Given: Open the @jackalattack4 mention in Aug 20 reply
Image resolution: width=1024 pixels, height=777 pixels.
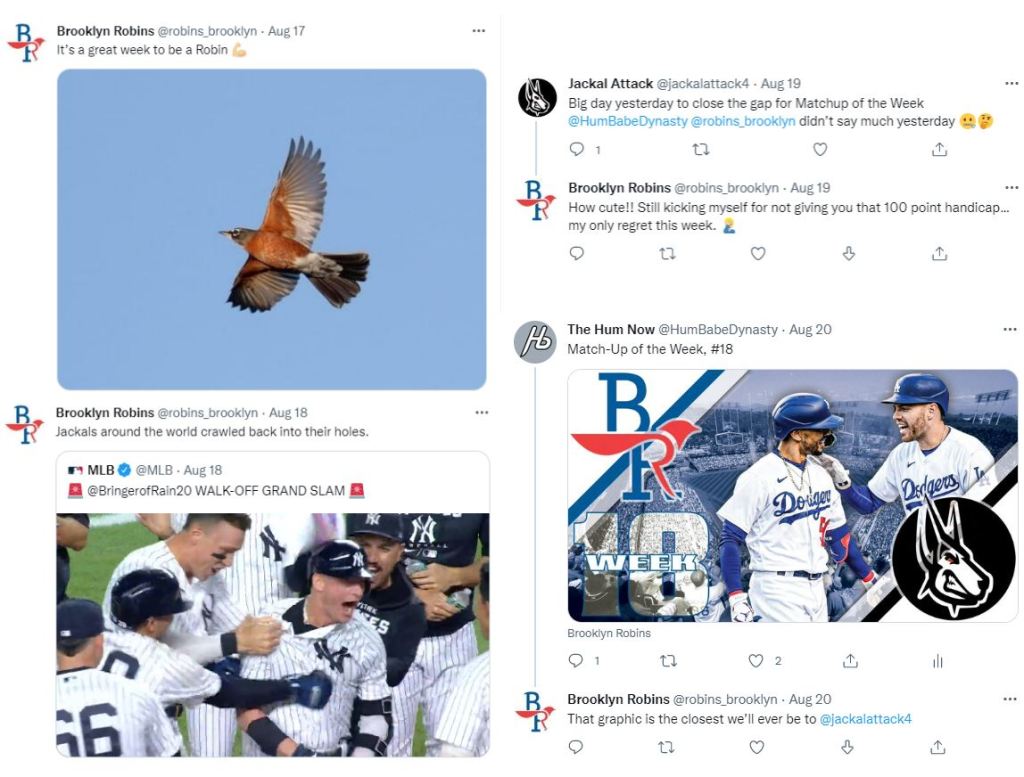Looking at the screenshot, I should pos(865,719).
